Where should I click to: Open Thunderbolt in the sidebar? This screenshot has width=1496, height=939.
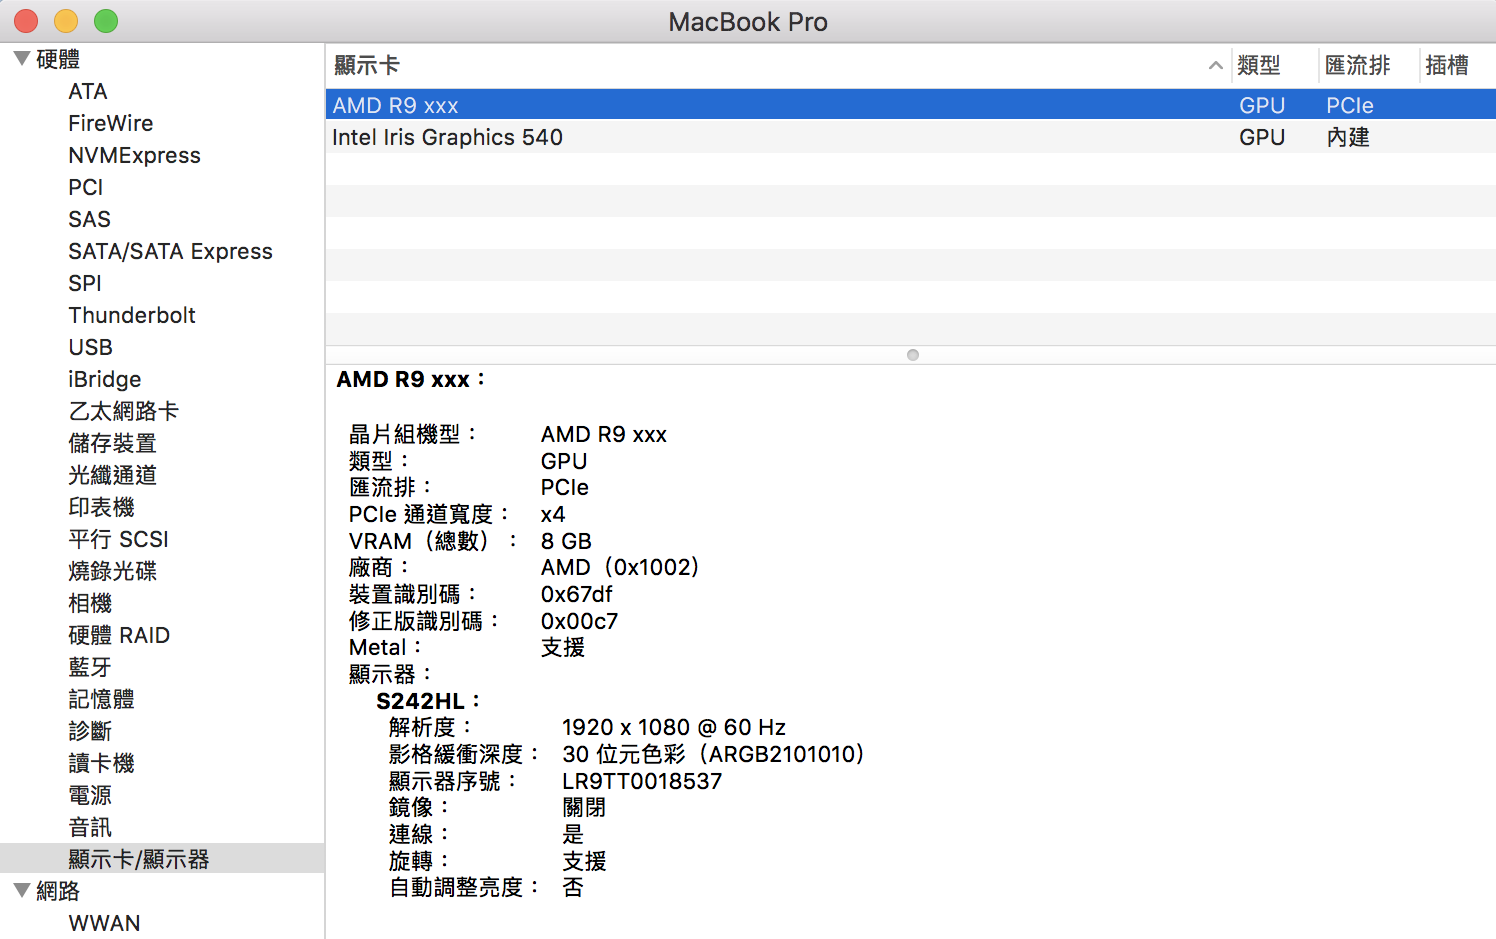tap(132, 315)
